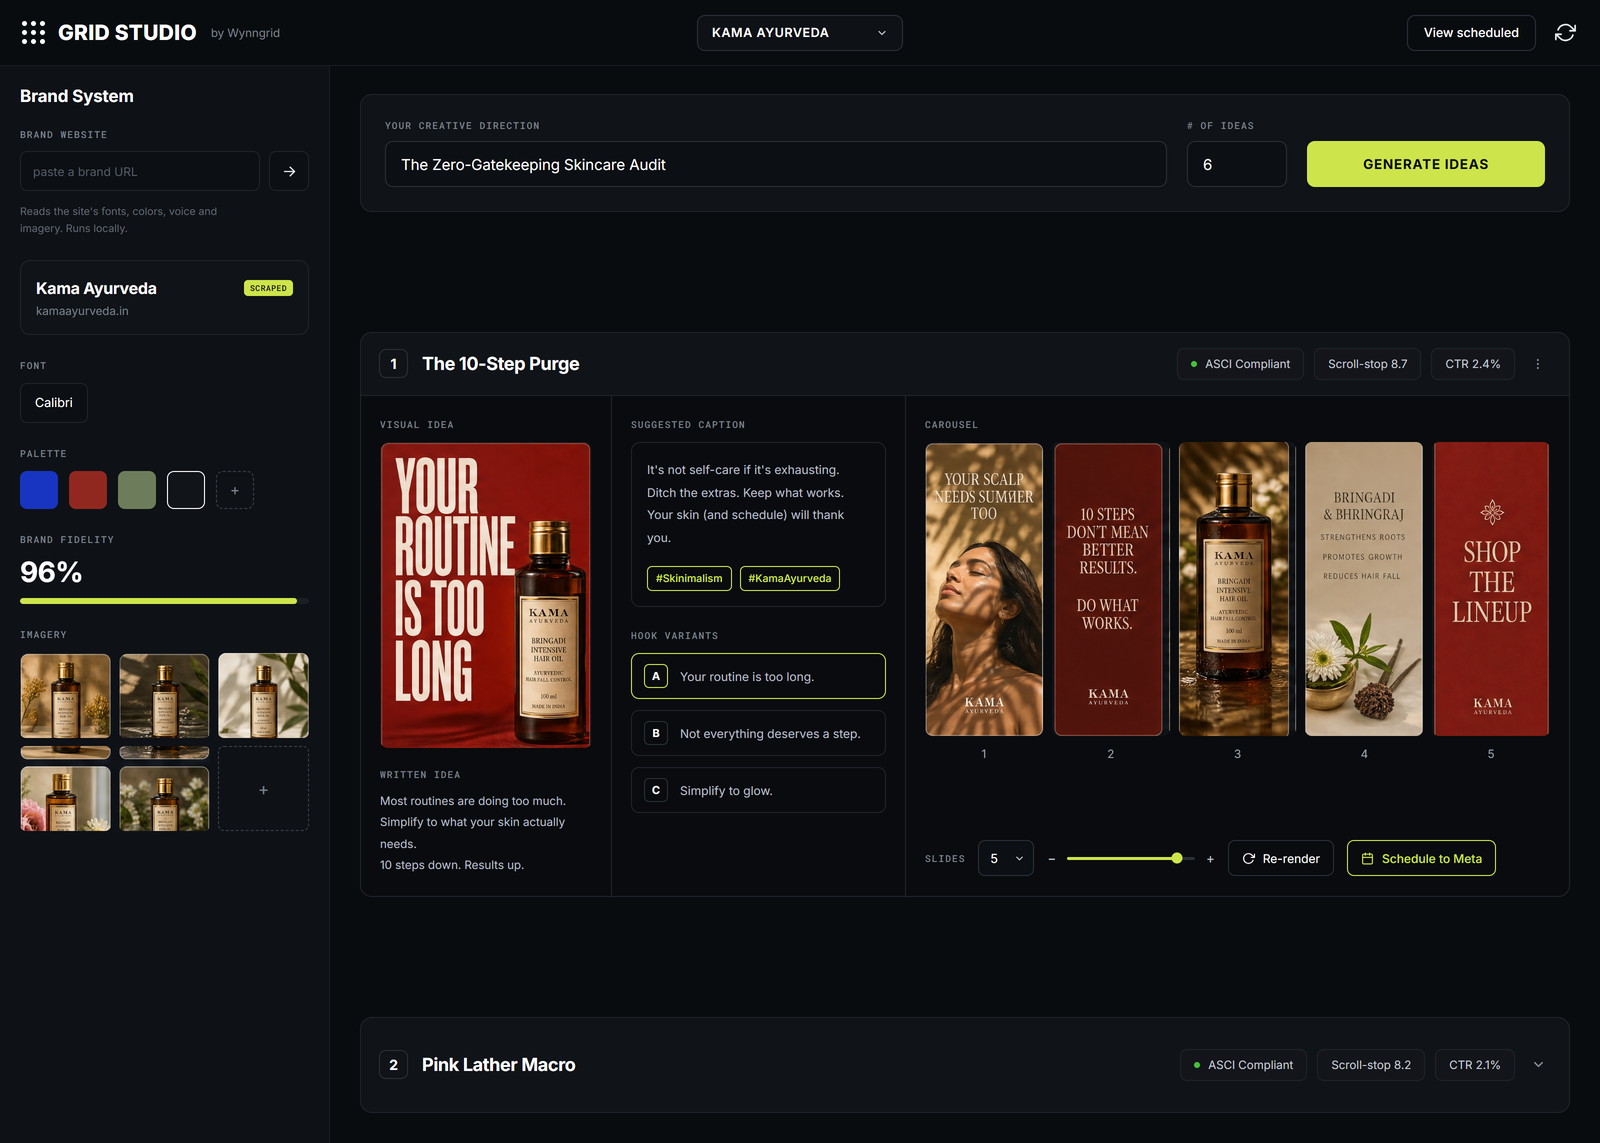1600x1143 pixels.
Task: Select the bottom-row imagery thumbnail with pink flowers
Action: tap(65, 798)
